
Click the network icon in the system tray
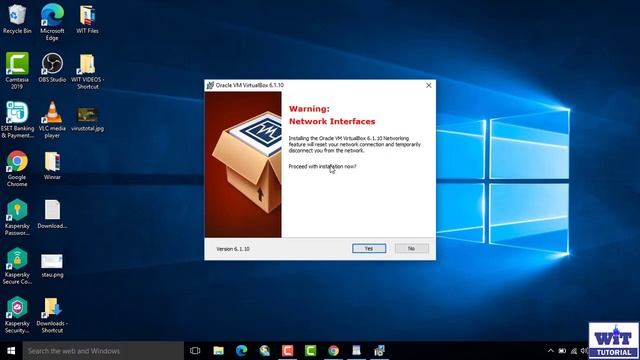coord(574,351)
